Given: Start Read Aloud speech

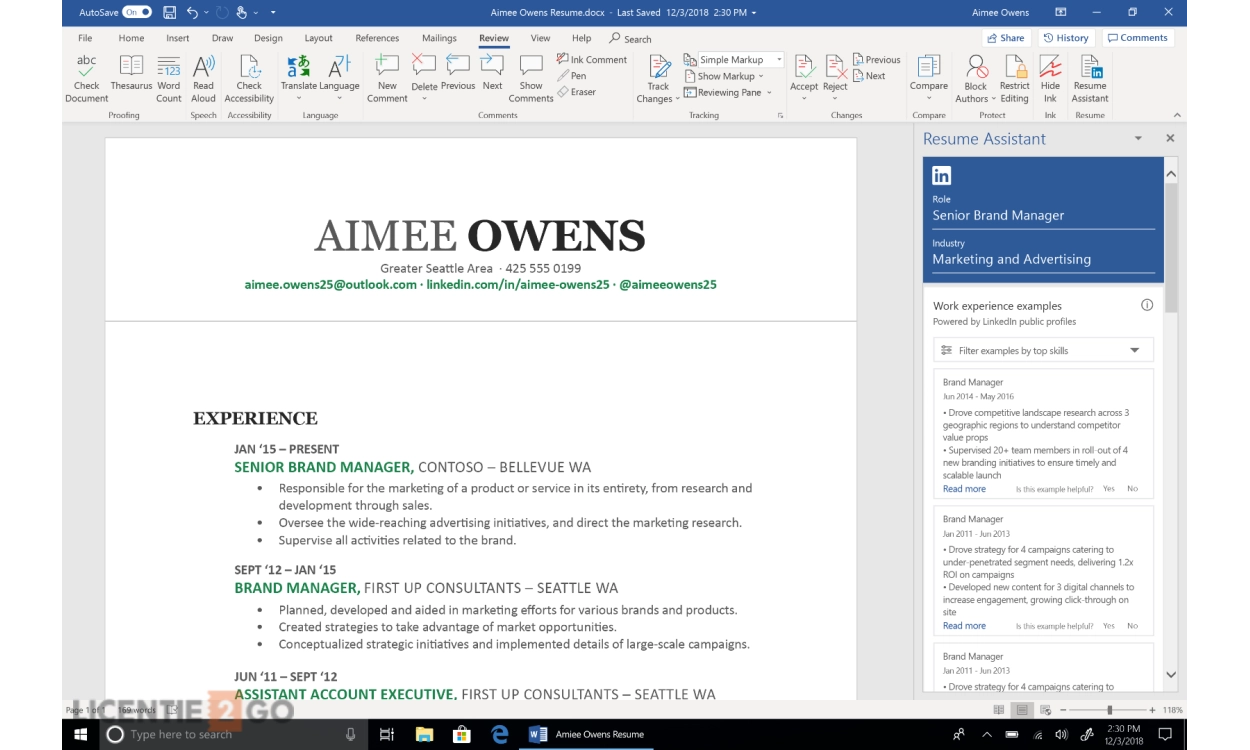Looking at the screenshot, I should point(203,67).
